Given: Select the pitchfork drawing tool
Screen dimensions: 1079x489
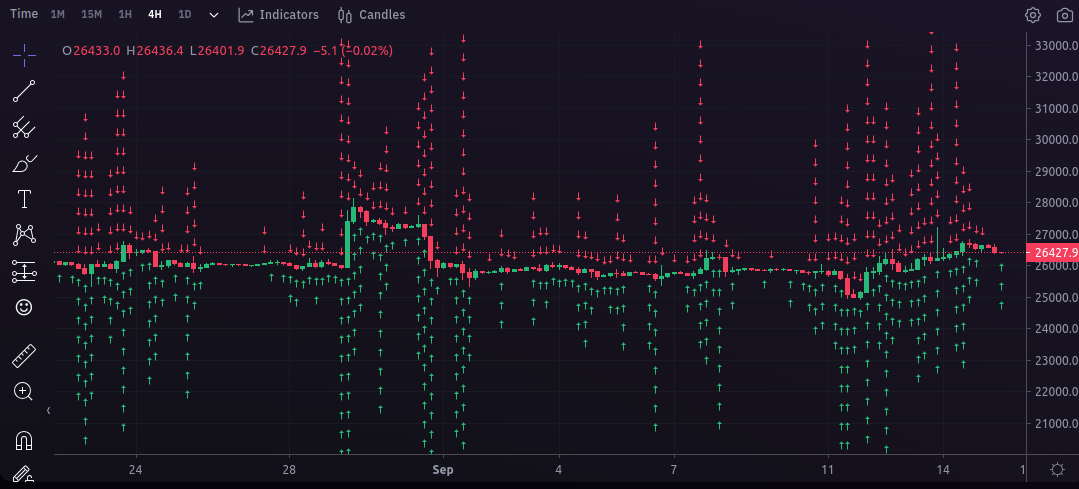Looking at the screenshot, I should click(x=24, y=127).
